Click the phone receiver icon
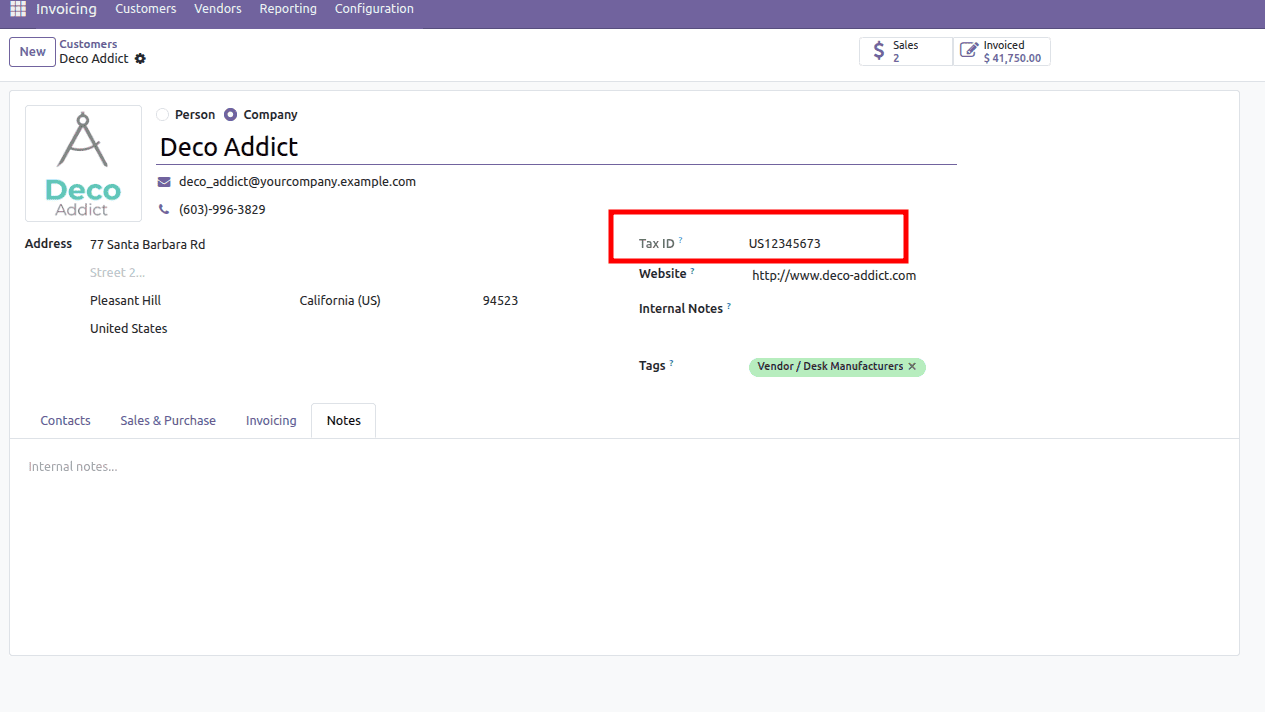Screen dimensions: 1265x712 [163, 209]
